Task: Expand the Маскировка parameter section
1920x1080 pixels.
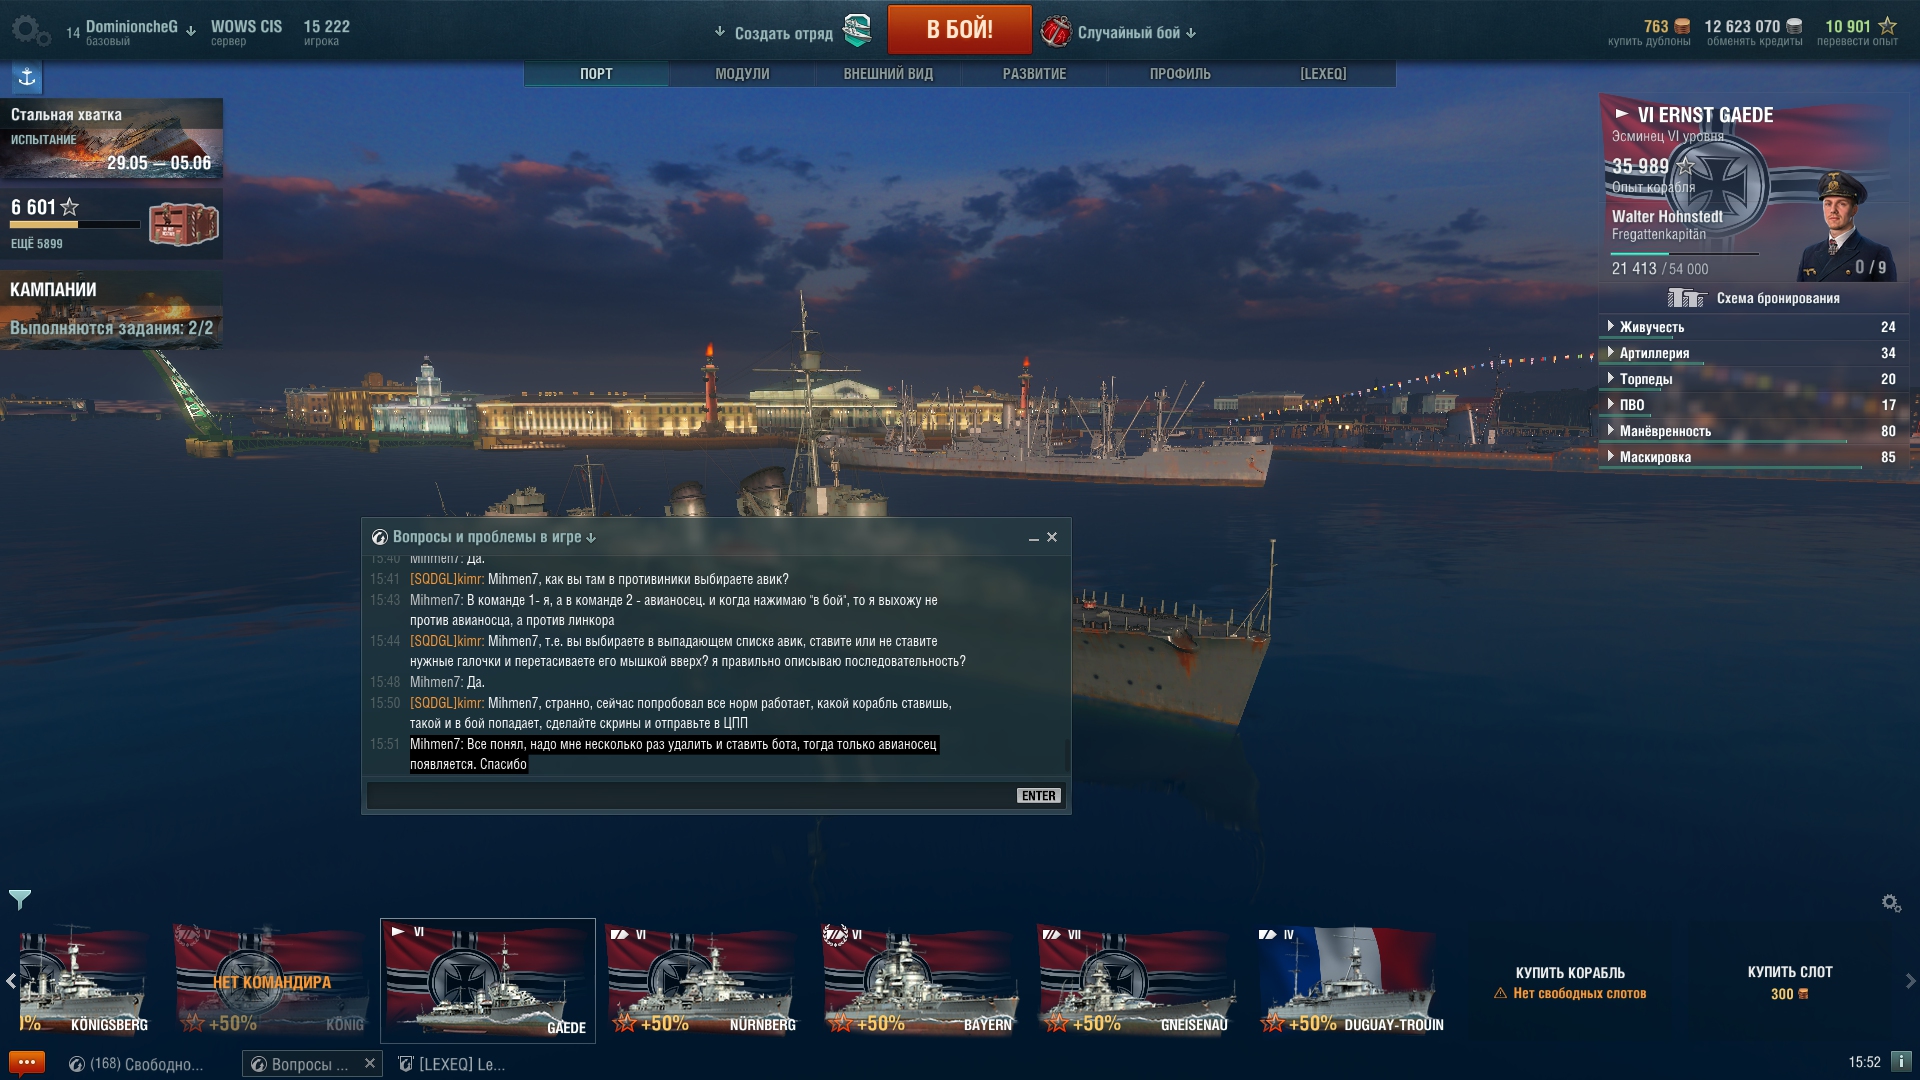Action: coord(1751,457)
